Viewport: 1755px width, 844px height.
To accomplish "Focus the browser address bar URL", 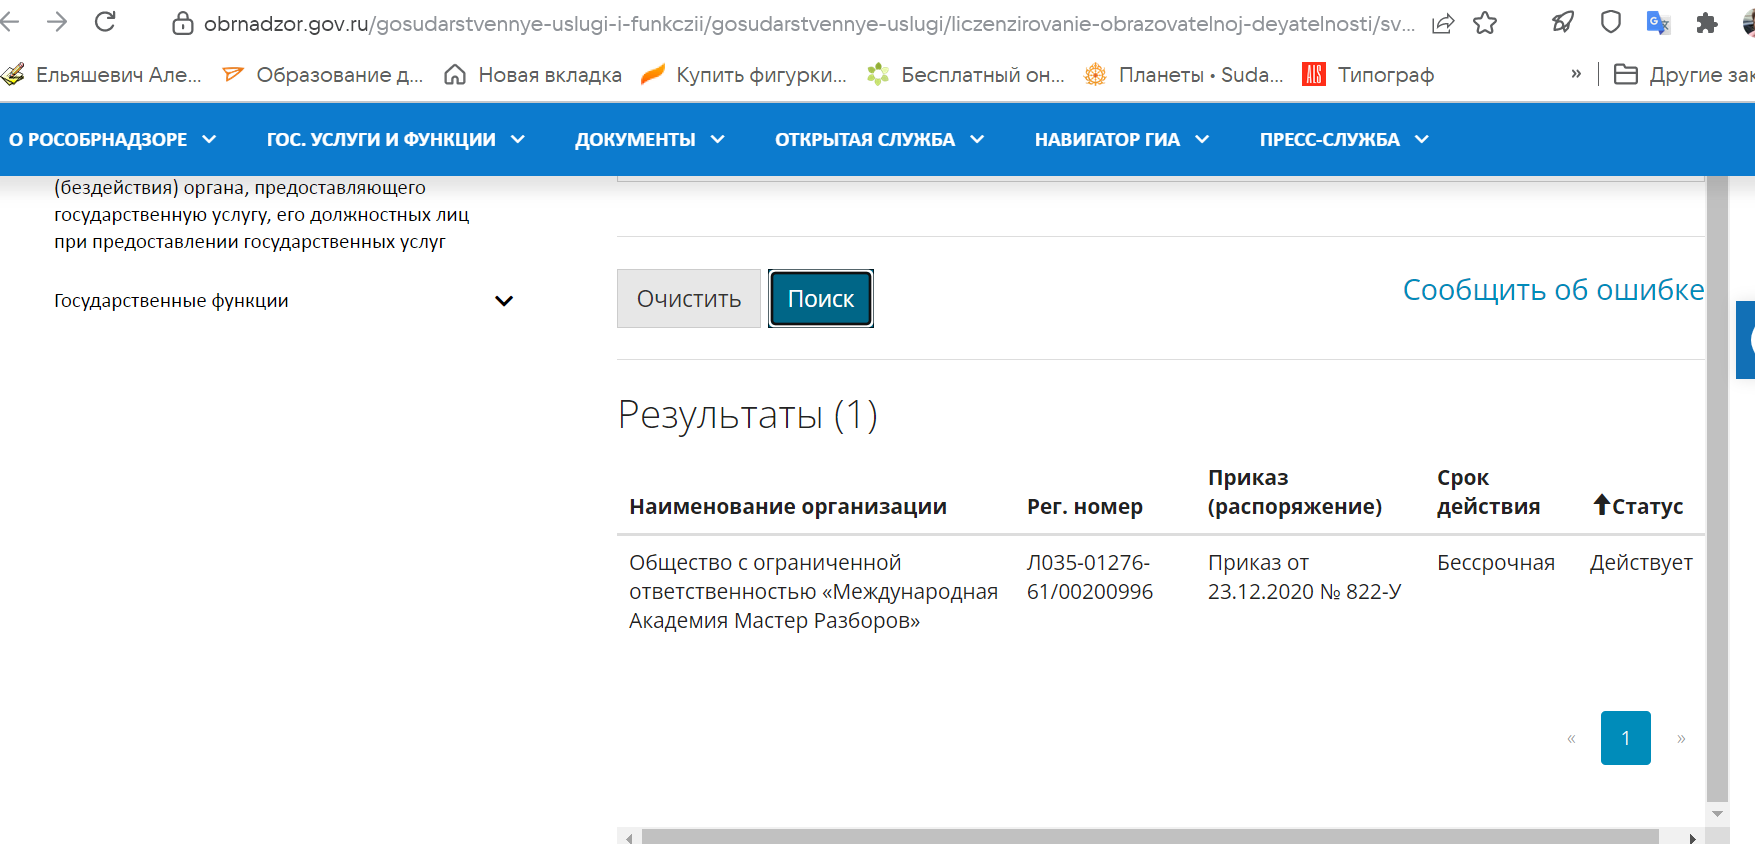I will tap(809, 23).
